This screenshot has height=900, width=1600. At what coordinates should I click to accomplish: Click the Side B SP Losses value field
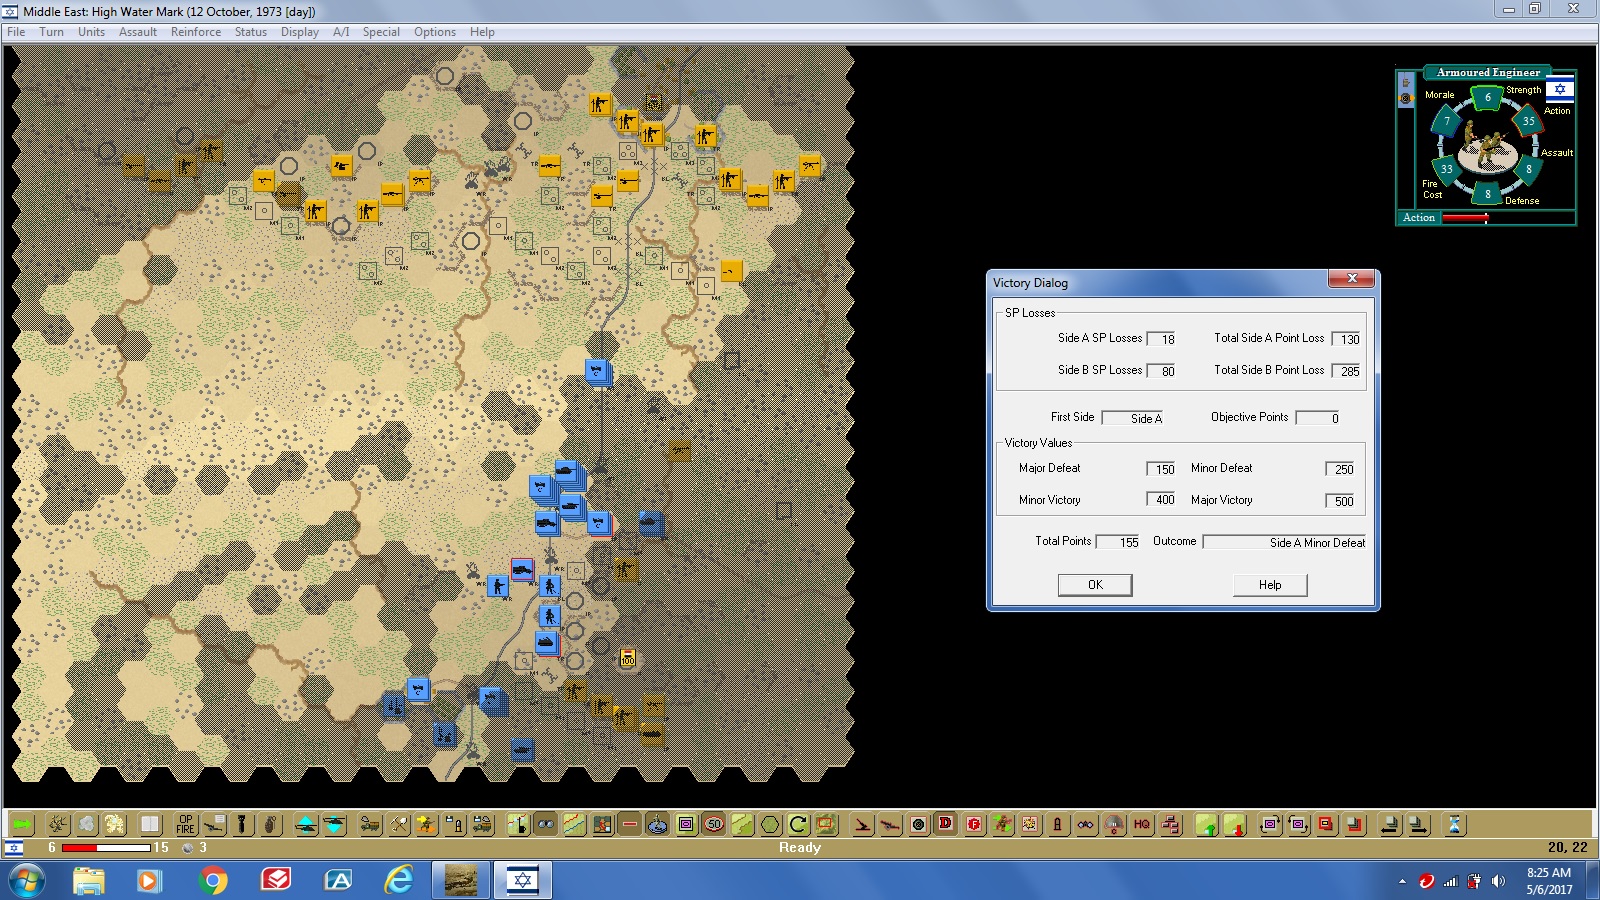pos(1162,371)
